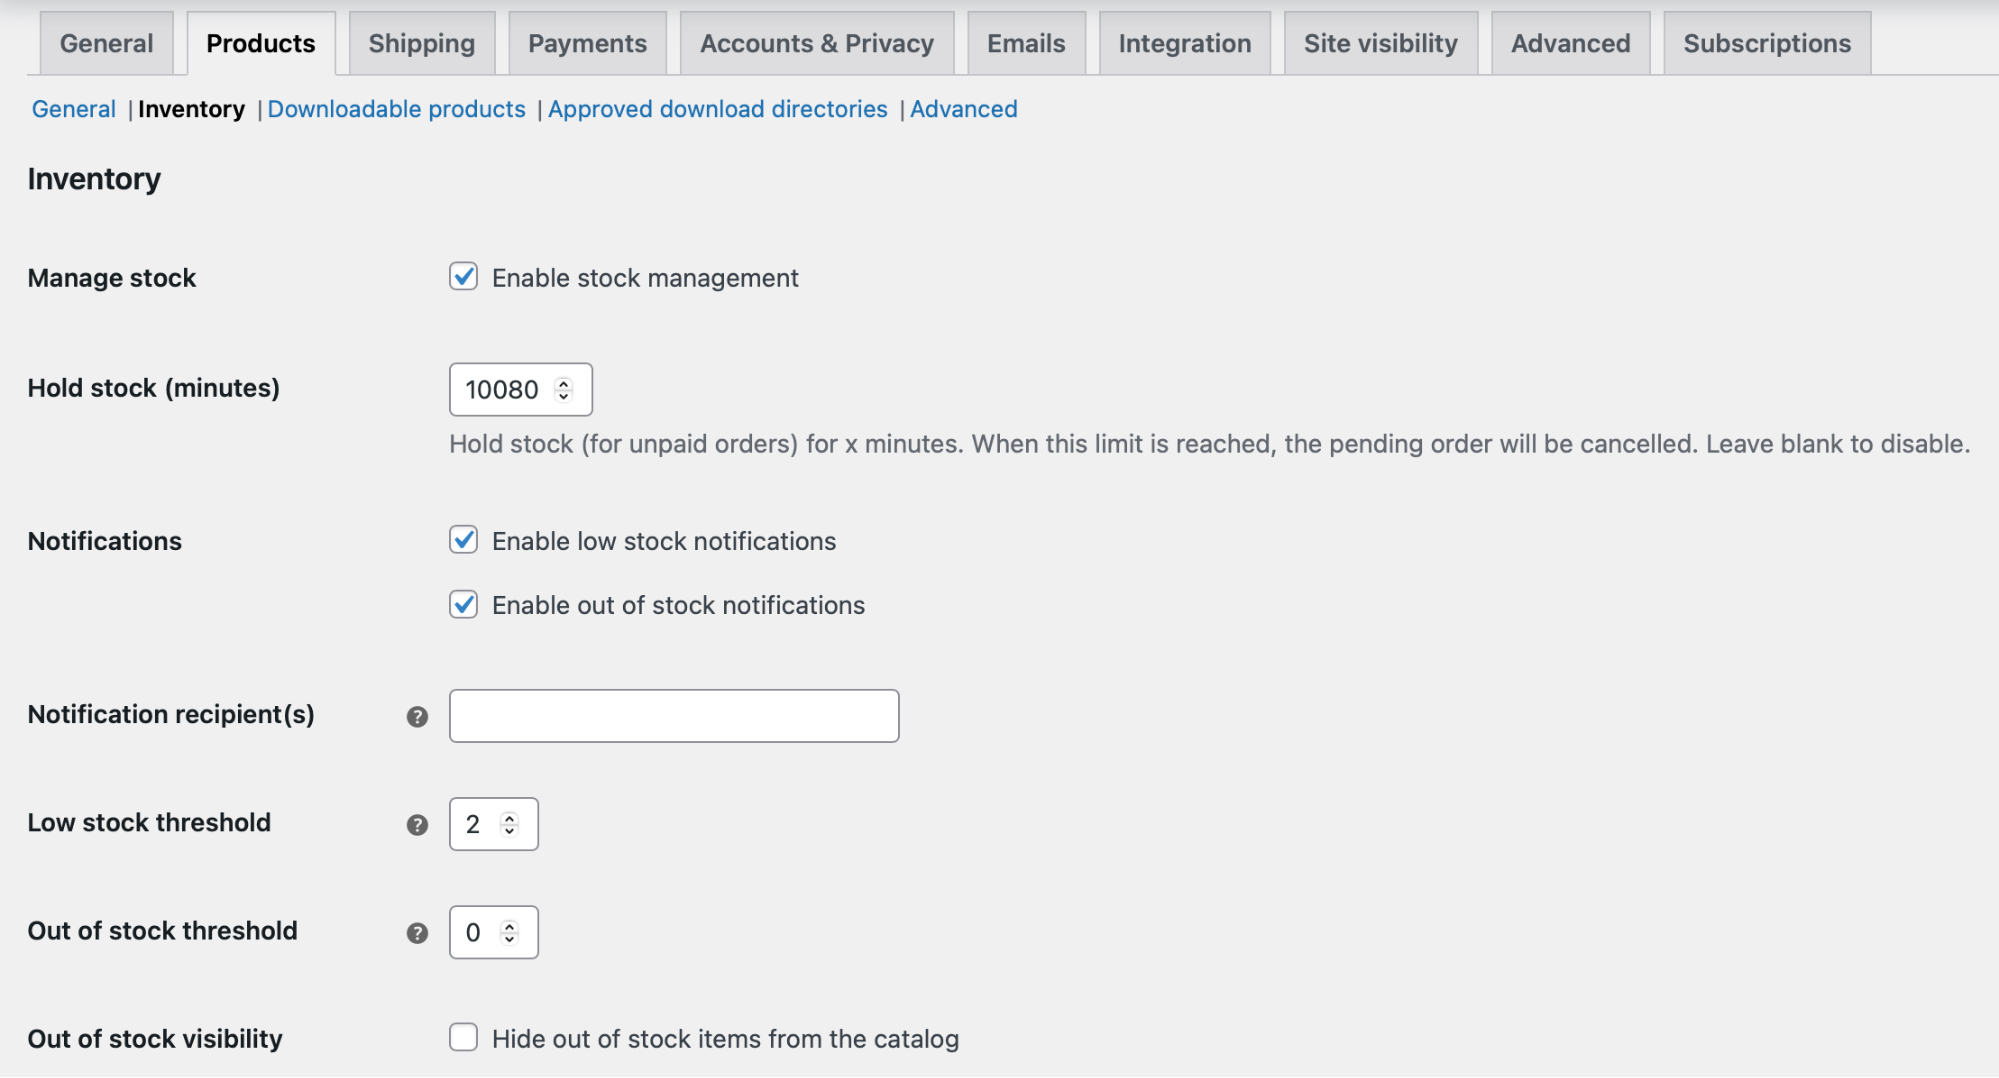Click help icon next to Low stock threshold

[x=417, y=825]
